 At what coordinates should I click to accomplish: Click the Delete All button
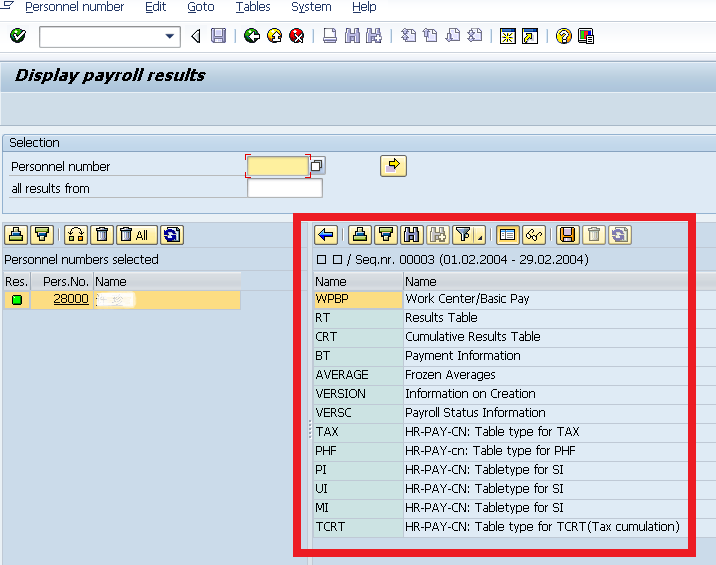tap(137, 235)
